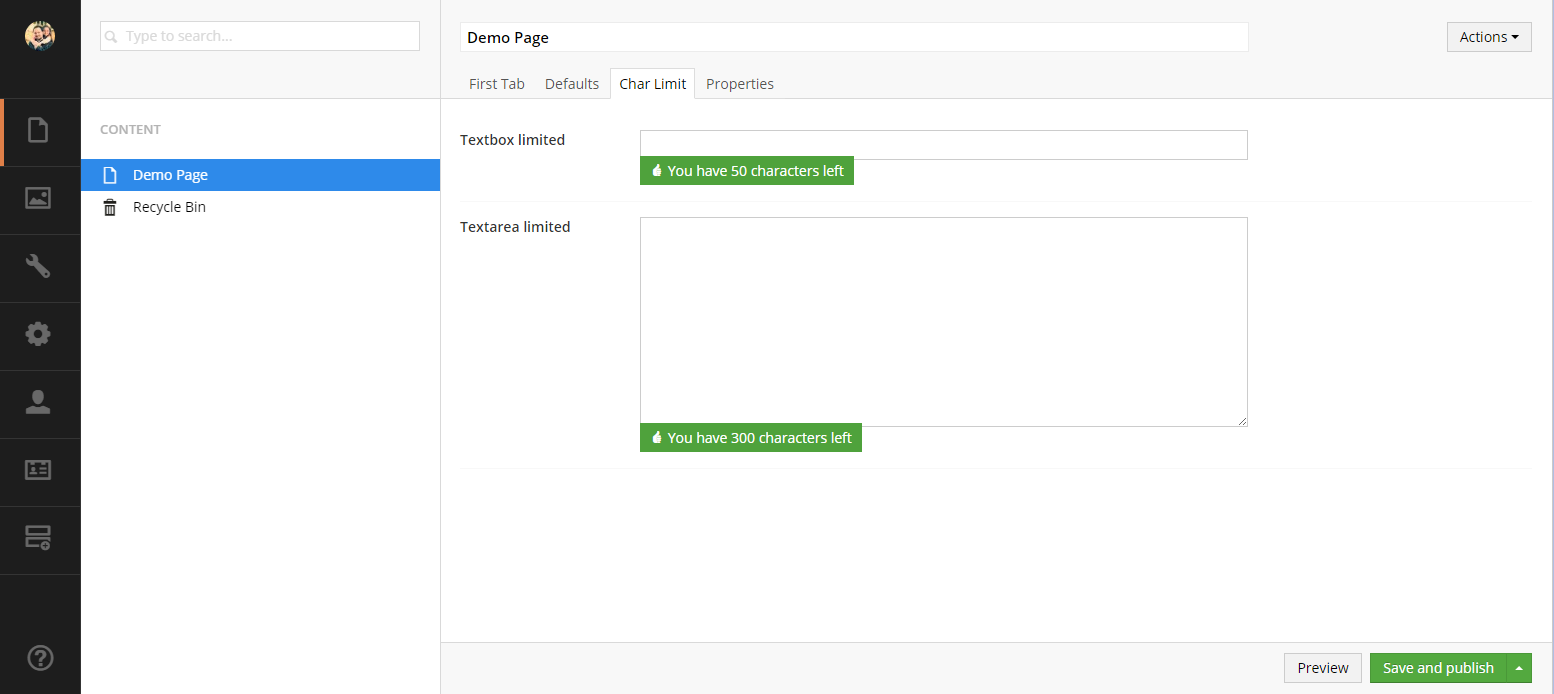Click the Save and publish button

1438,667
